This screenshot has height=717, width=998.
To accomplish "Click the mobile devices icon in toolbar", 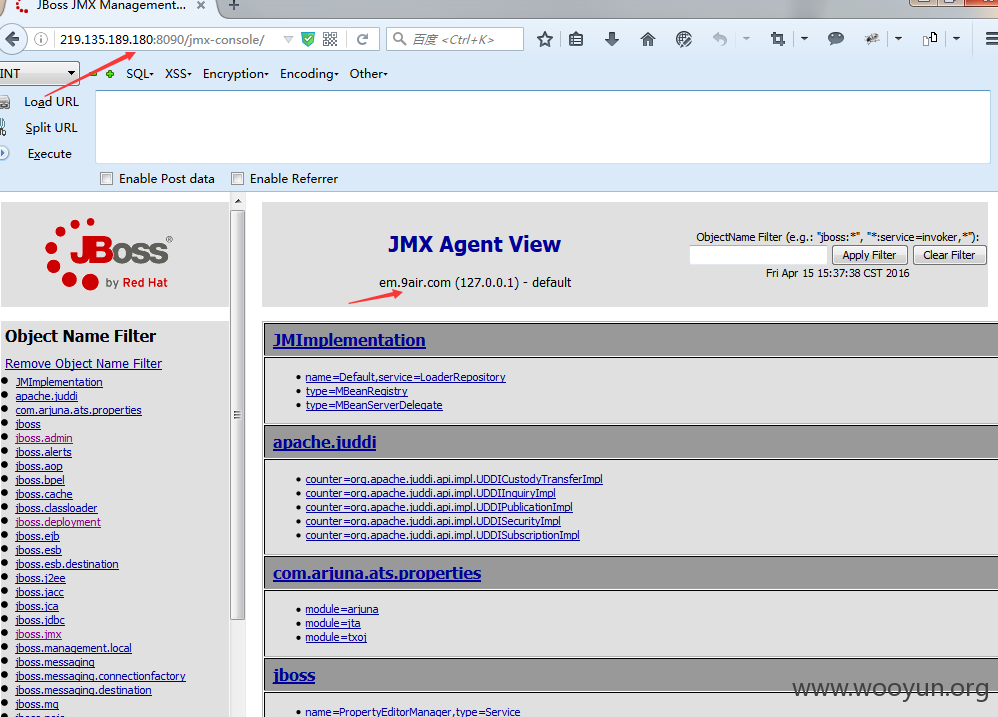I will 930,39.
